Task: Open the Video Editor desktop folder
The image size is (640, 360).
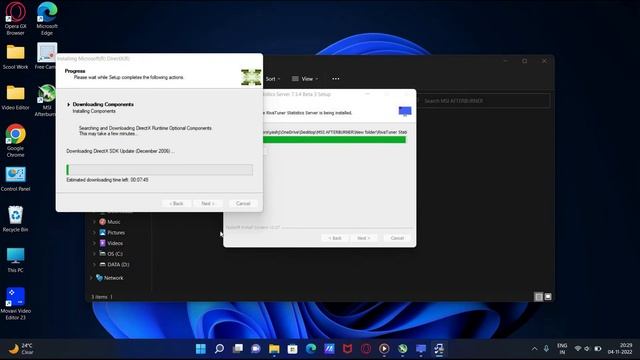Action: (x=16, y=98)
